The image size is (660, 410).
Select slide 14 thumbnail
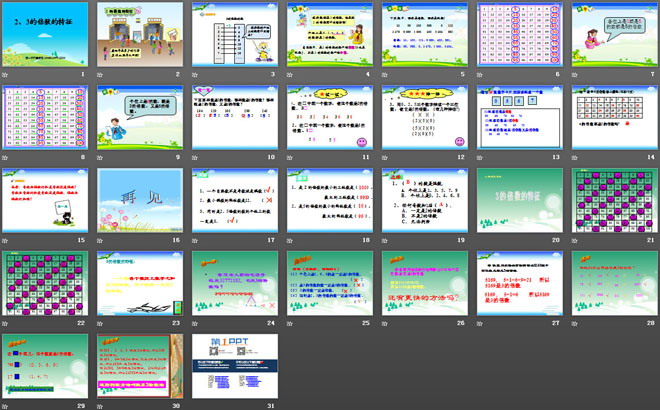[615, 117]
